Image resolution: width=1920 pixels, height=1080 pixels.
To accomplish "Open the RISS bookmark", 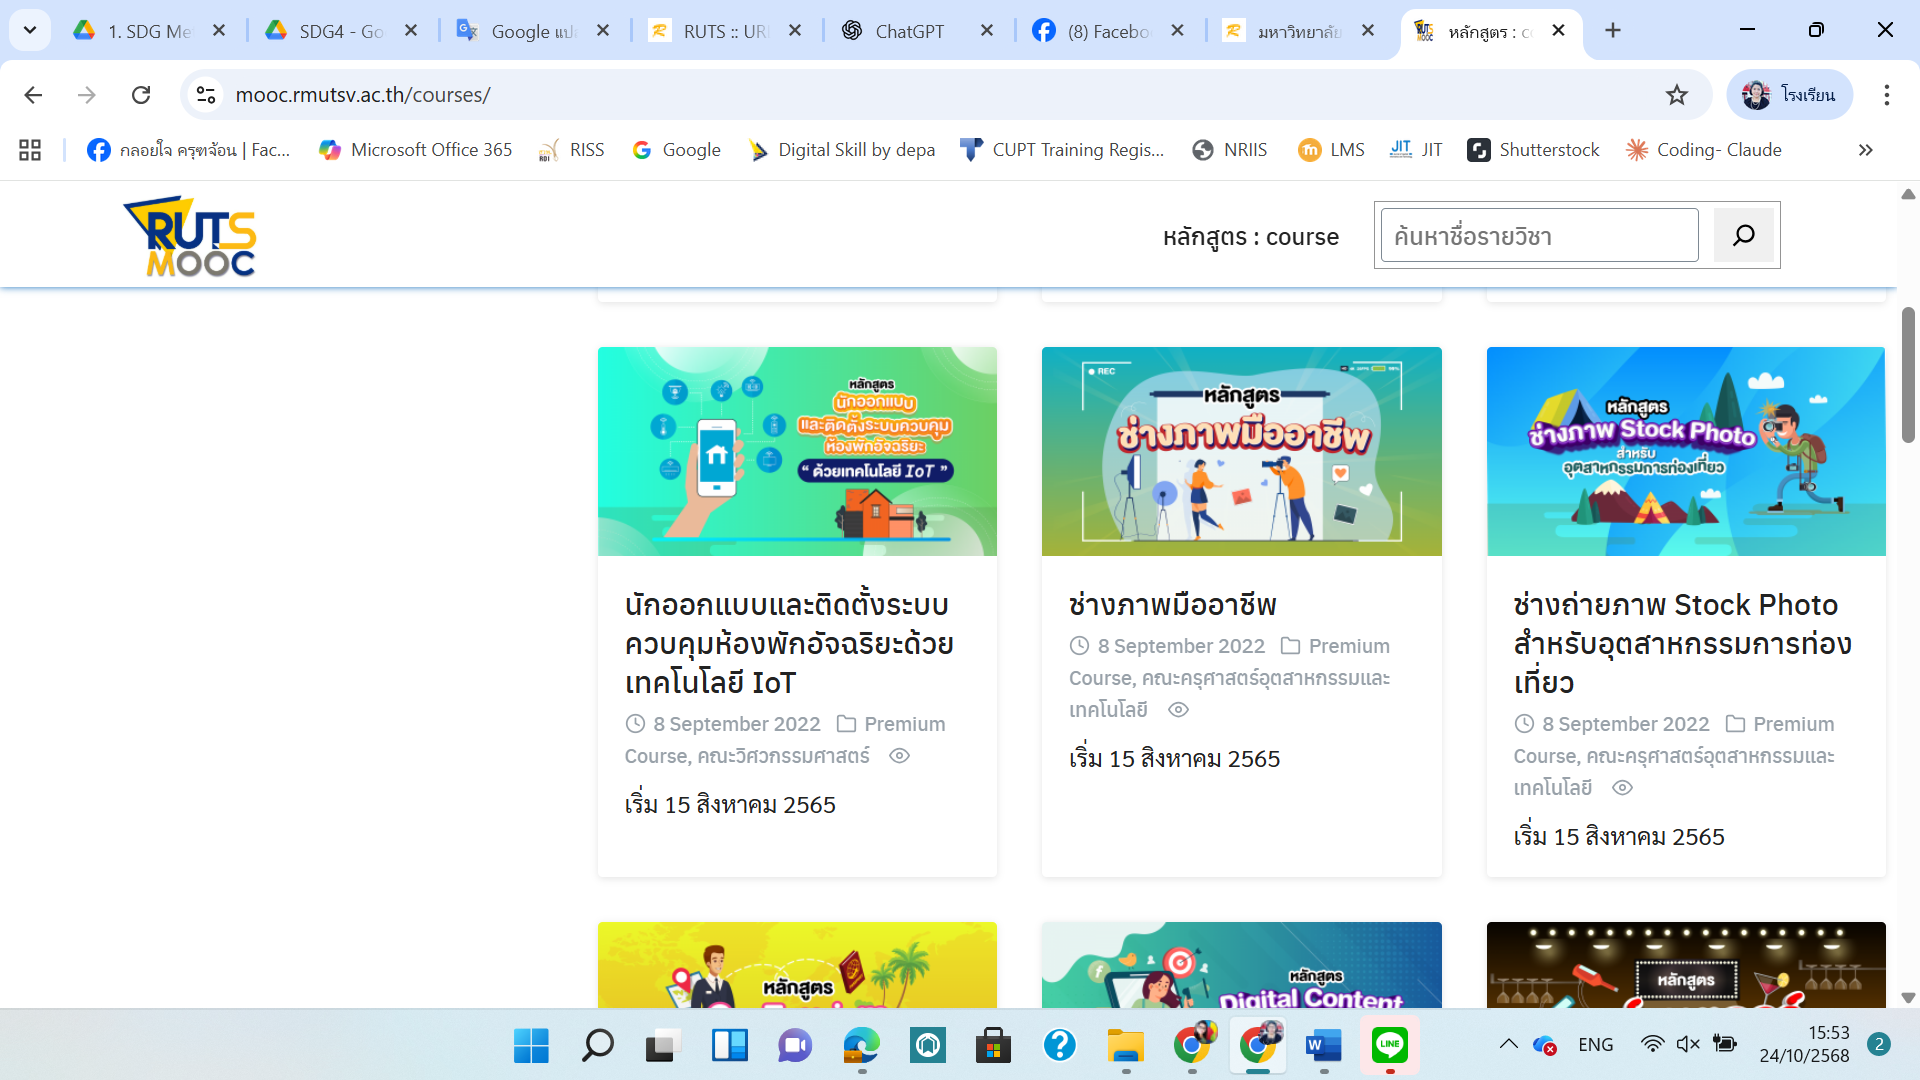I will (x=571, y=149).
